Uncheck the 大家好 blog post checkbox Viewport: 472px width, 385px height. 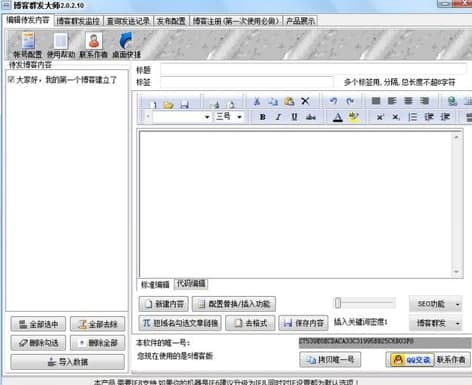(x=11, y=79)
